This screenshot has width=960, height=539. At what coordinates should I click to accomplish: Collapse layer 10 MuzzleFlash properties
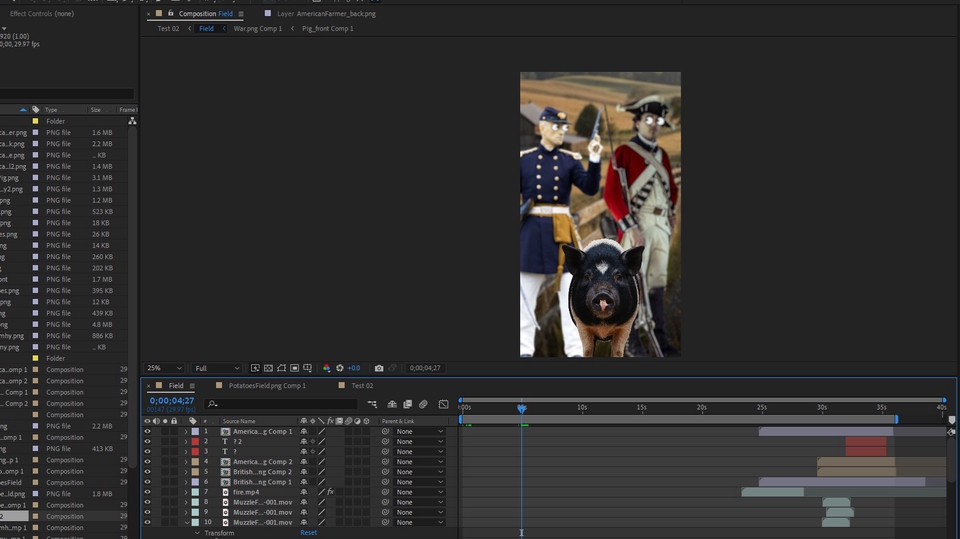(186, 522)
